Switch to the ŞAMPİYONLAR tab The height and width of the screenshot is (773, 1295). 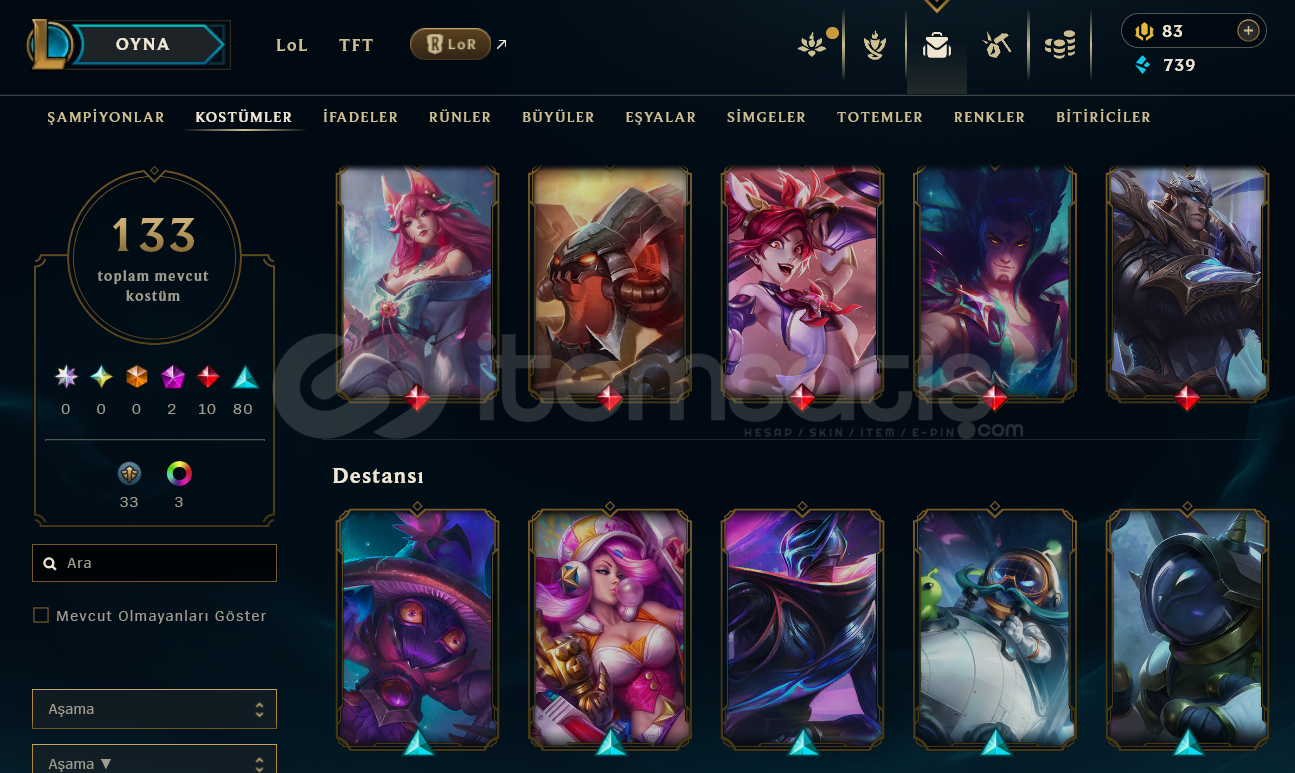106,117
